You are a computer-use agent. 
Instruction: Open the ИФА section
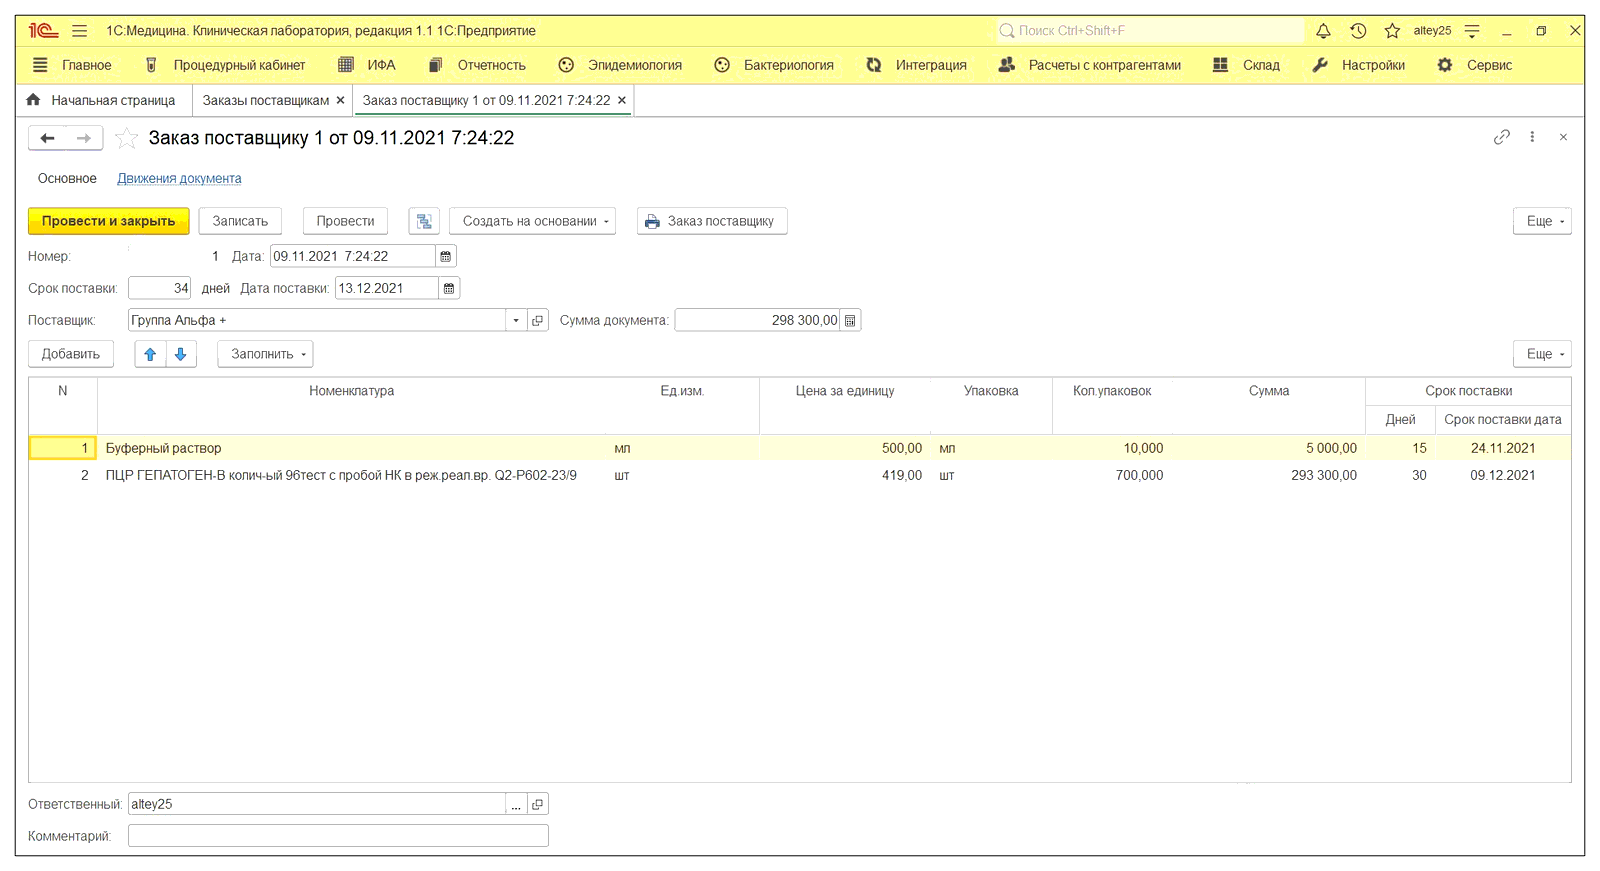click(x=367, y=65)
